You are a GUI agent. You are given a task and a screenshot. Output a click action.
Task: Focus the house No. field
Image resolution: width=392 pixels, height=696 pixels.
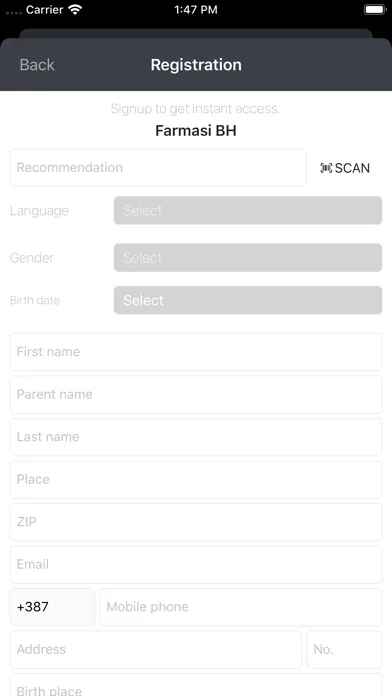[x=344, y=649]
